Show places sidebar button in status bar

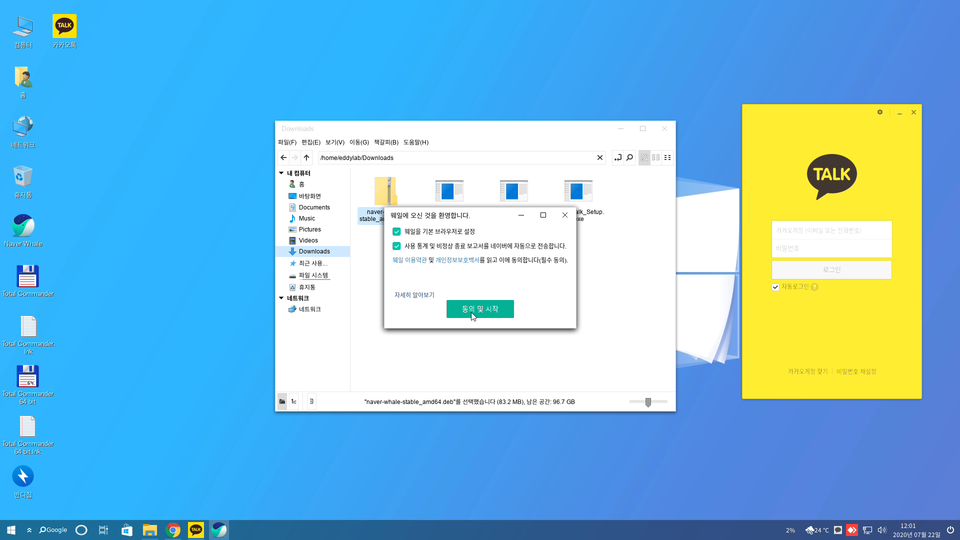click(x=282, y=402)
